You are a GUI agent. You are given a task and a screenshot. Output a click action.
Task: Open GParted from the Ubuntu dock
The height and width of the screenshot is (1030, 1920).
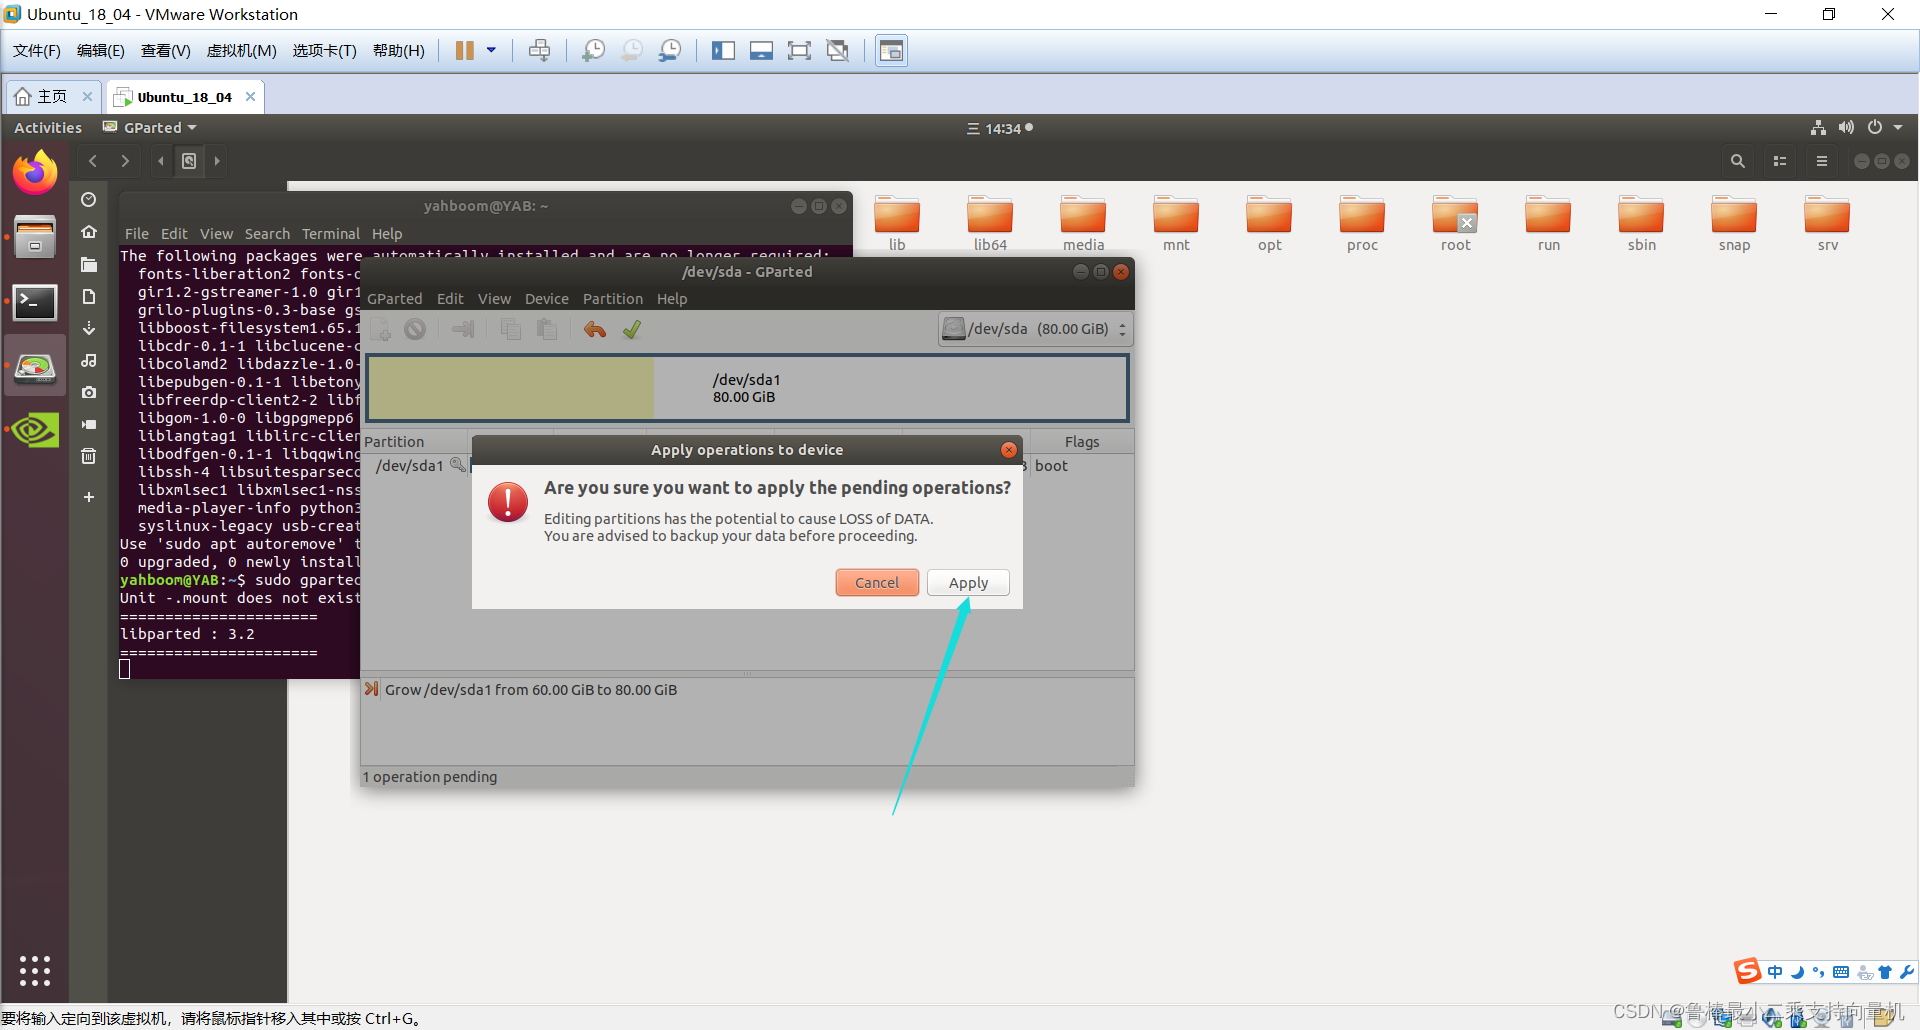pos(35,367)
